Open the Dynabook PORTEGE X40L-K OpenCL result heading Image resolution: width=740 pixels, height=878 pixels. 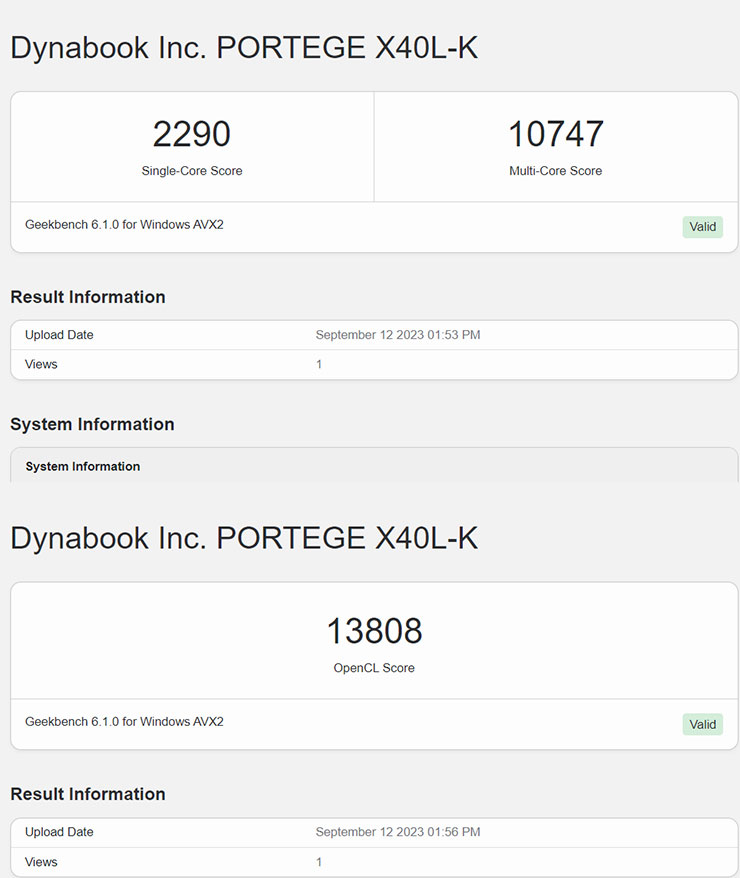click(244, 538)
